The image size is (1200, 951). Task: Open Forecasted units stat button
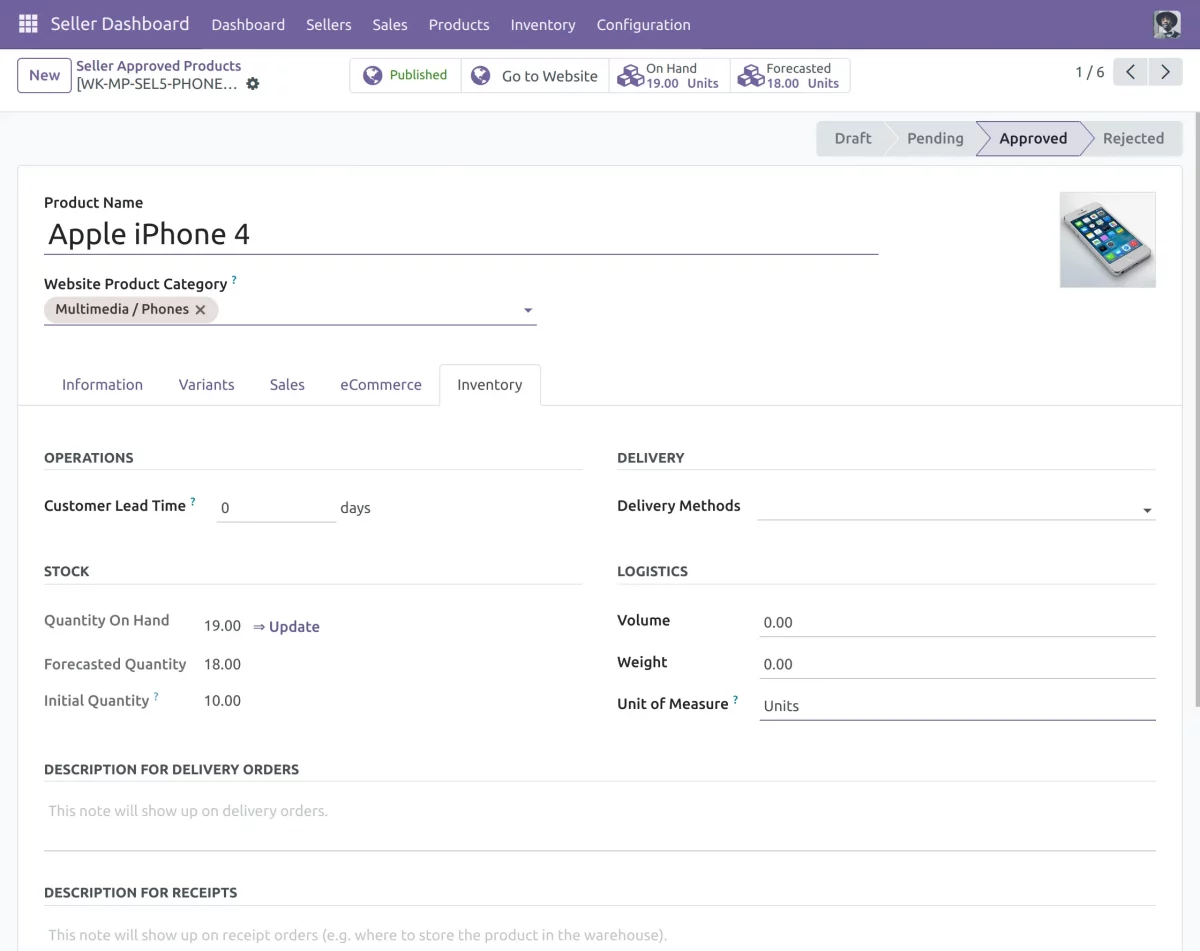(790, 76)
